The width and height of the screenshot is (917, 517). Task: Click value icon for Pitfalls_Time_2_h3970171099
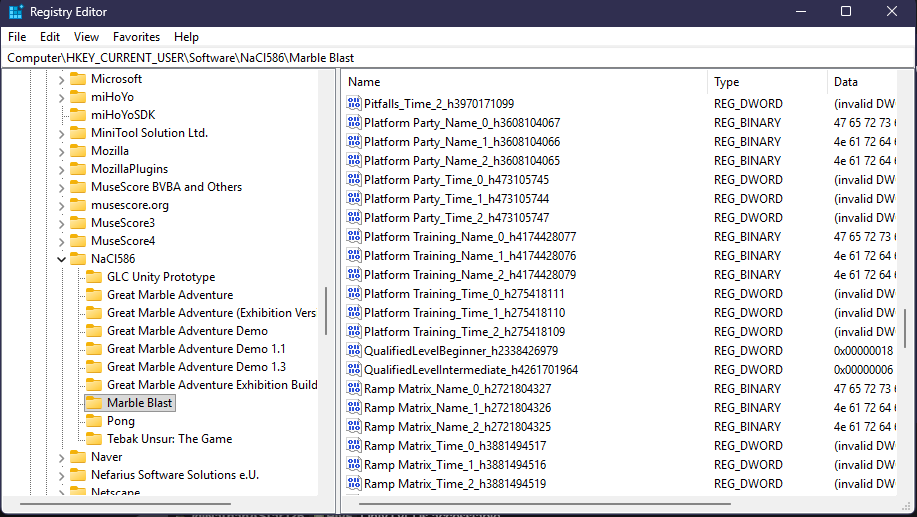(x=354, y=104)
